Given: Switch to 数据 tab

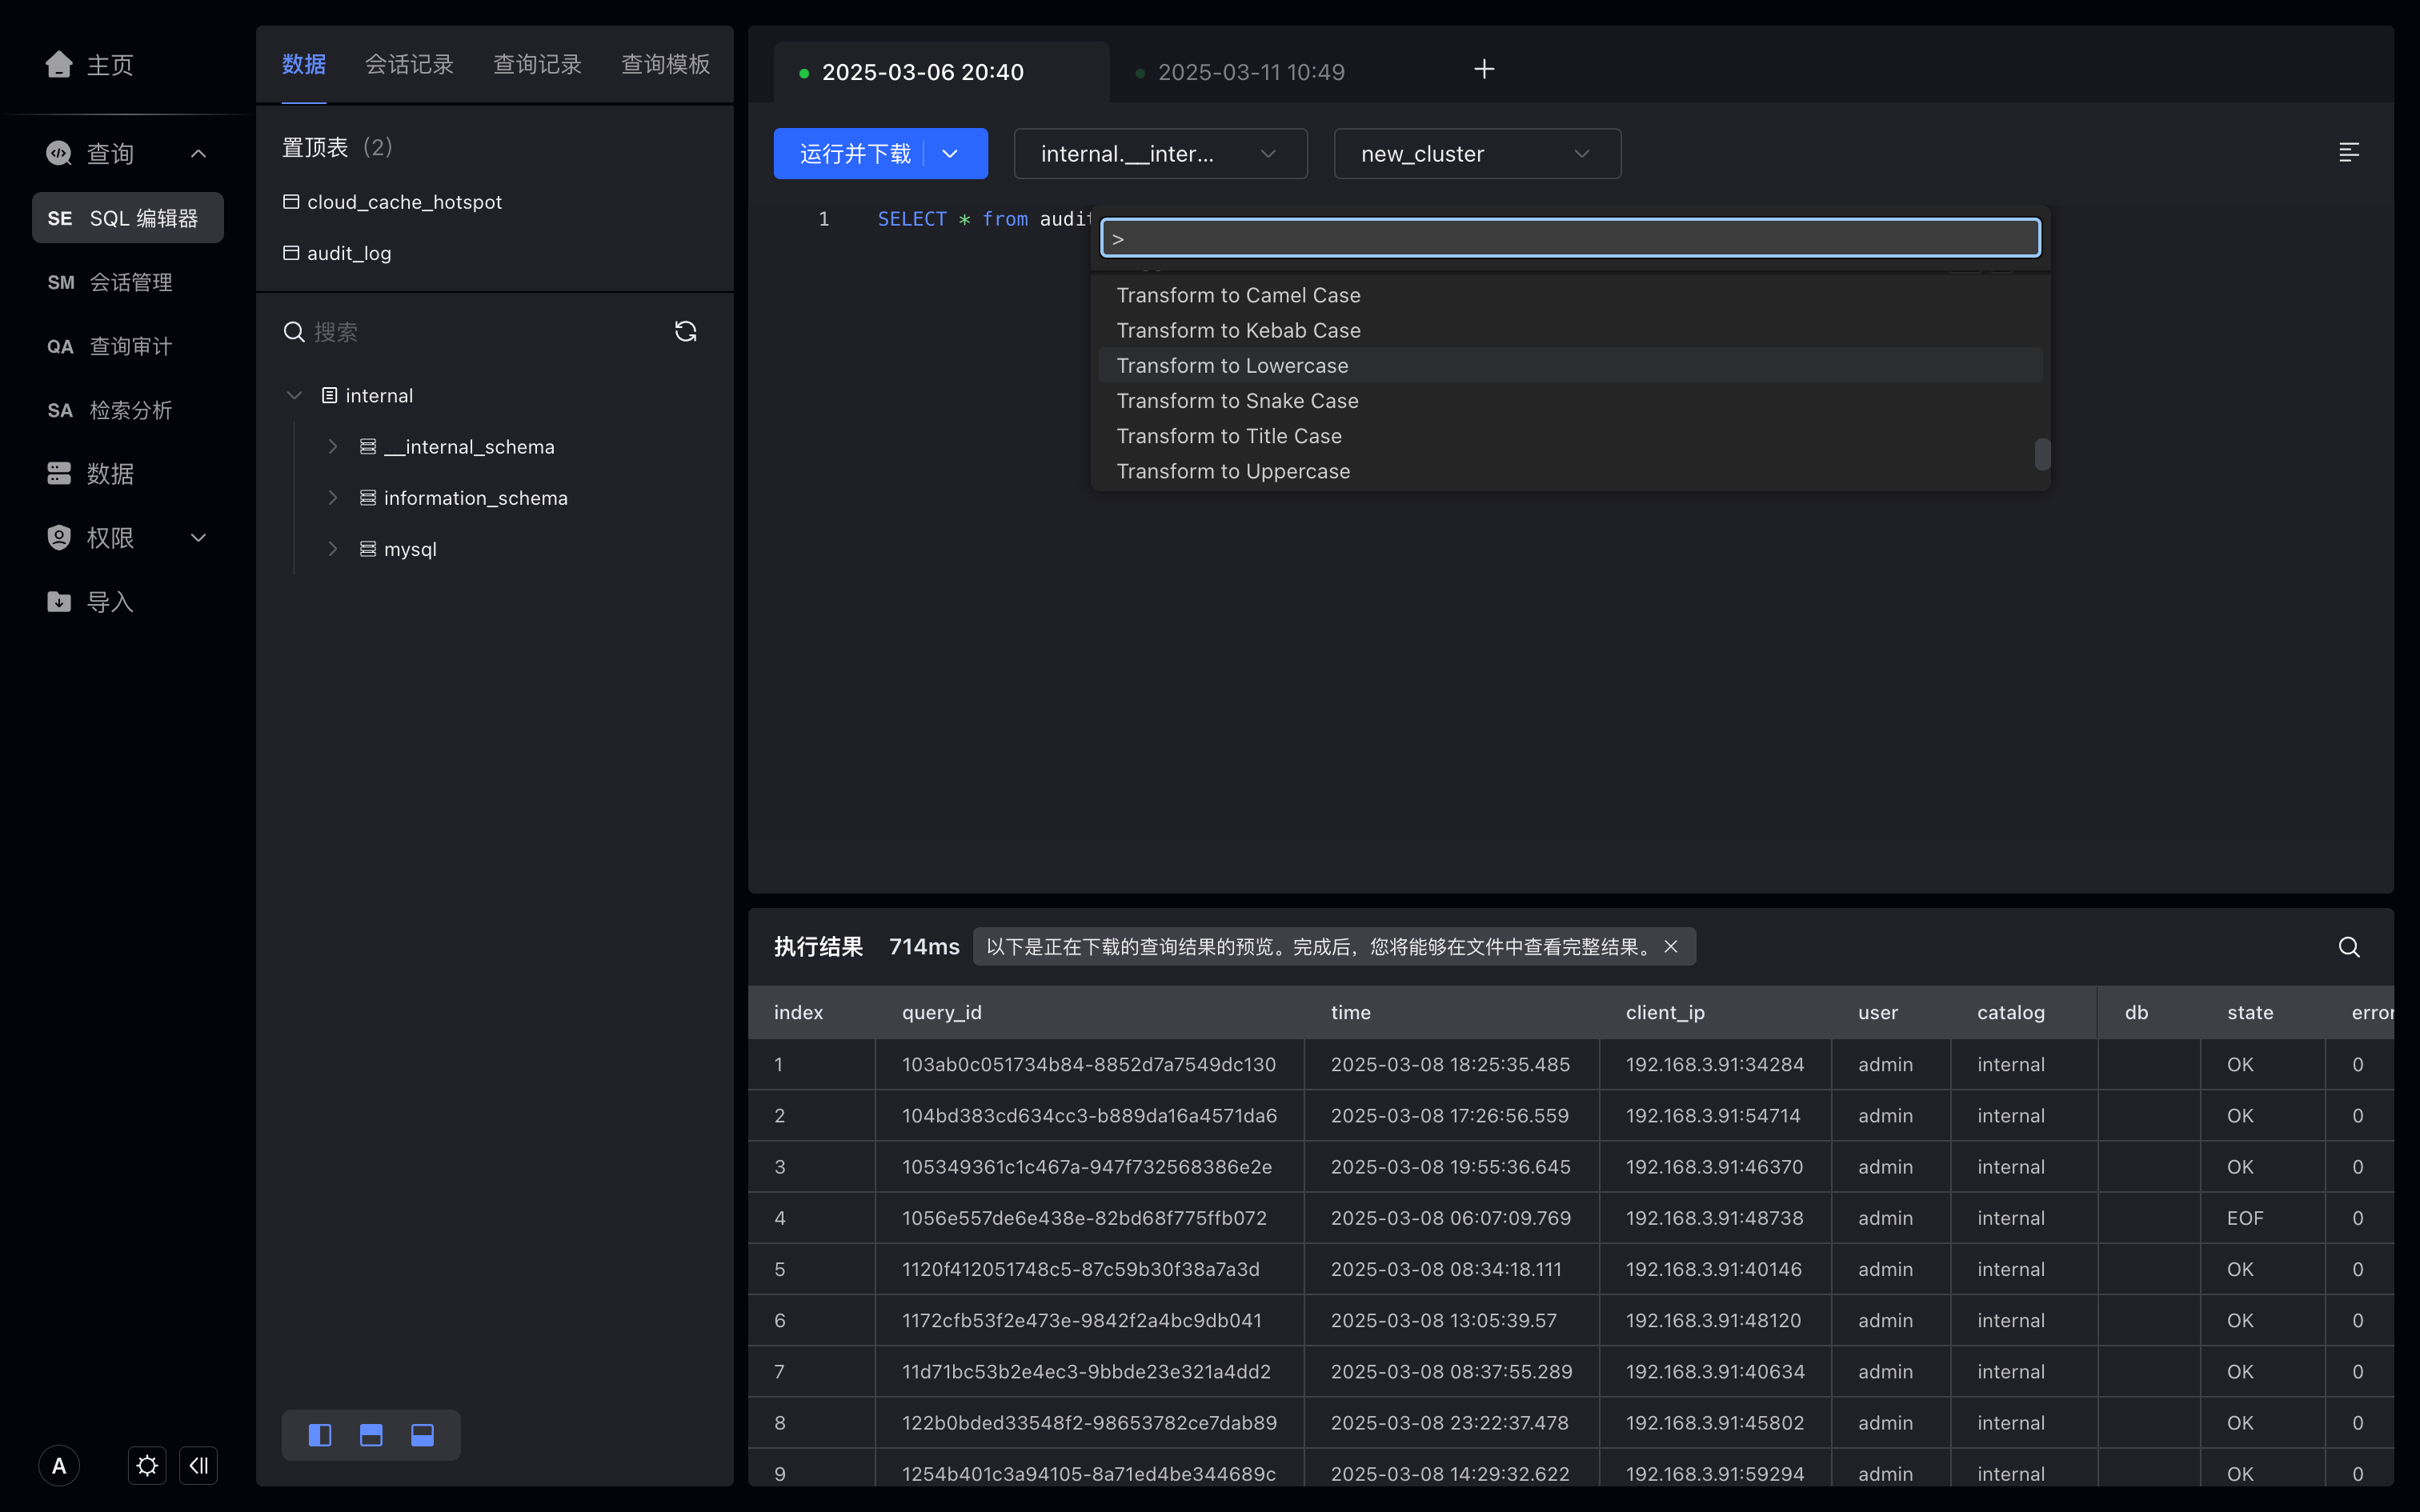Looking at the screenshot, I should [x=304, y=65].
